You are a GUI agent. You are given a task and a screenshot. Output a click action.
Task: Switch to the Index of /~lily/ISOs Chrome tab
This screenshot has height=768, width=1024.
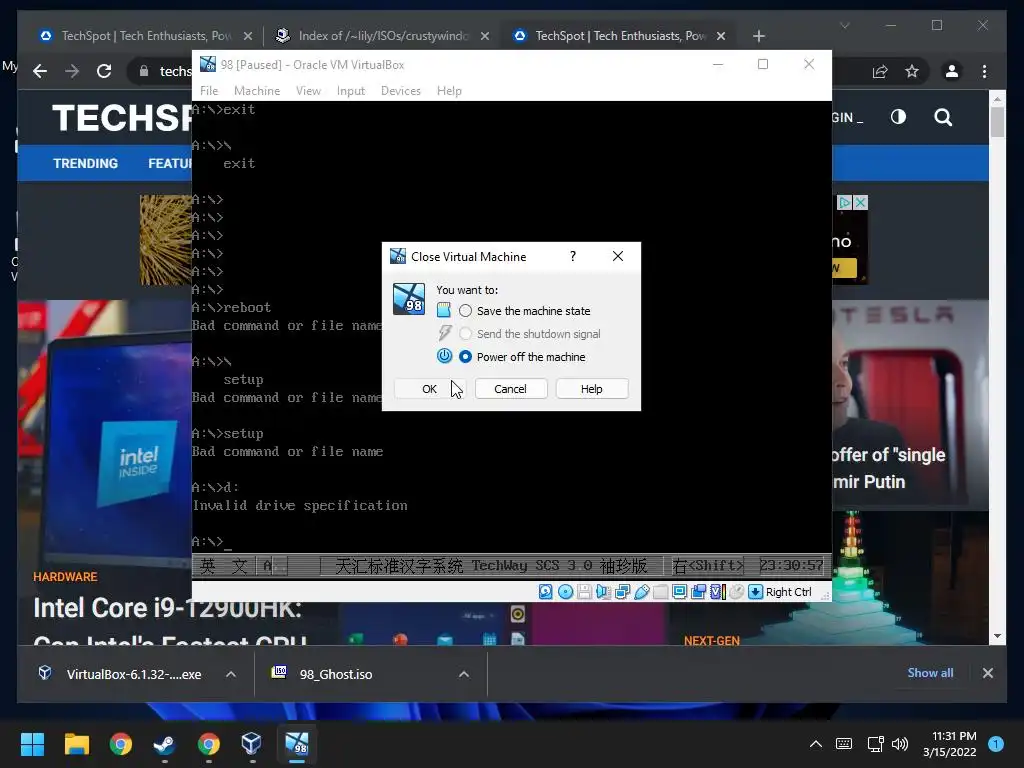[x=382, y=36]
